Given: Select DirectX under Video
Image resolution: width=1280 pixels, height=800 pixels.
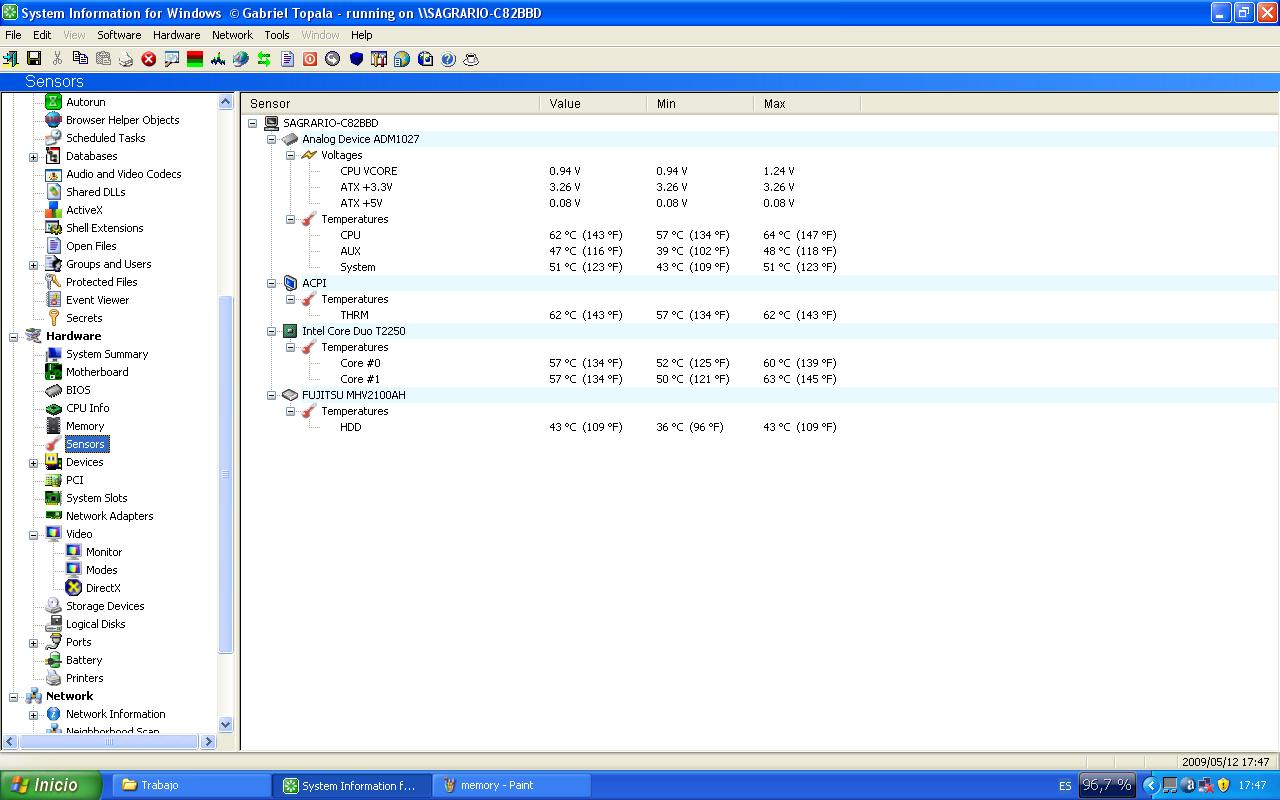Looking at the screenshot, I should [x=103, y=588].
